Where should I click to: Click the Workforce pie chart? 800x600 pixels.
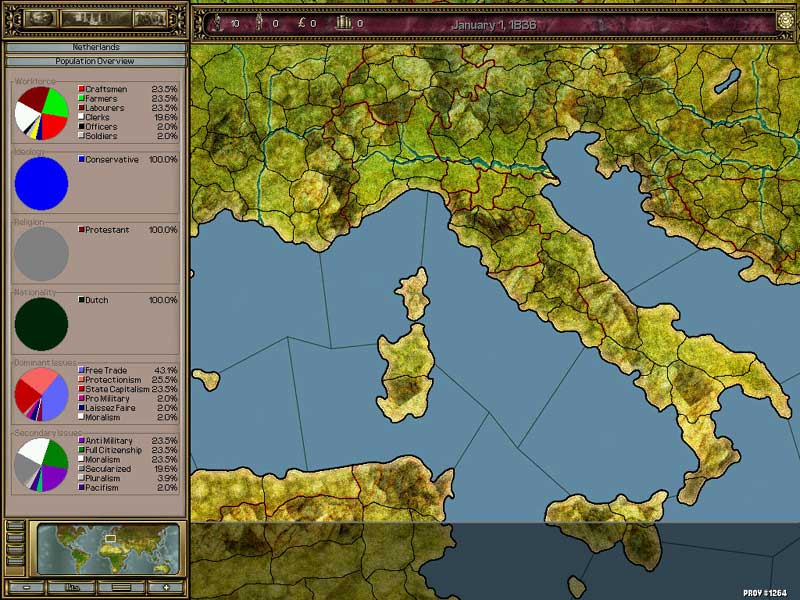[x=41, y=113]
